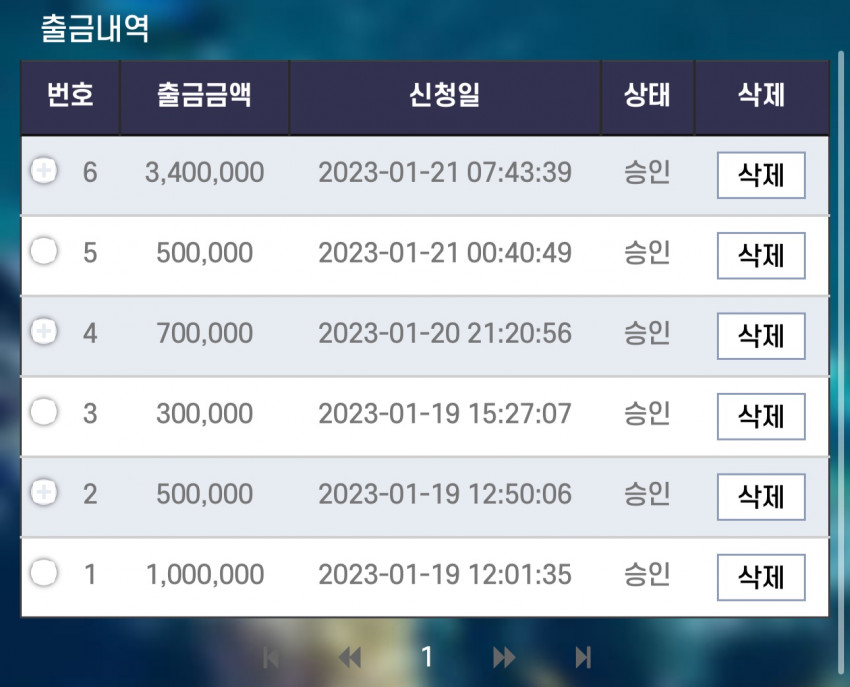Jump to the last page icon

583,658
